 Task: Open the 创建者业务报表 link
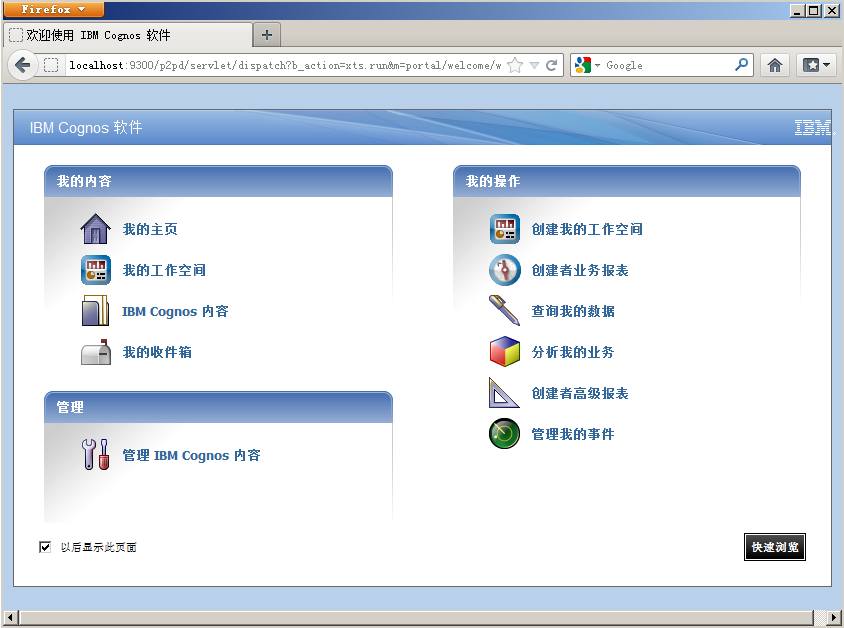580,270
